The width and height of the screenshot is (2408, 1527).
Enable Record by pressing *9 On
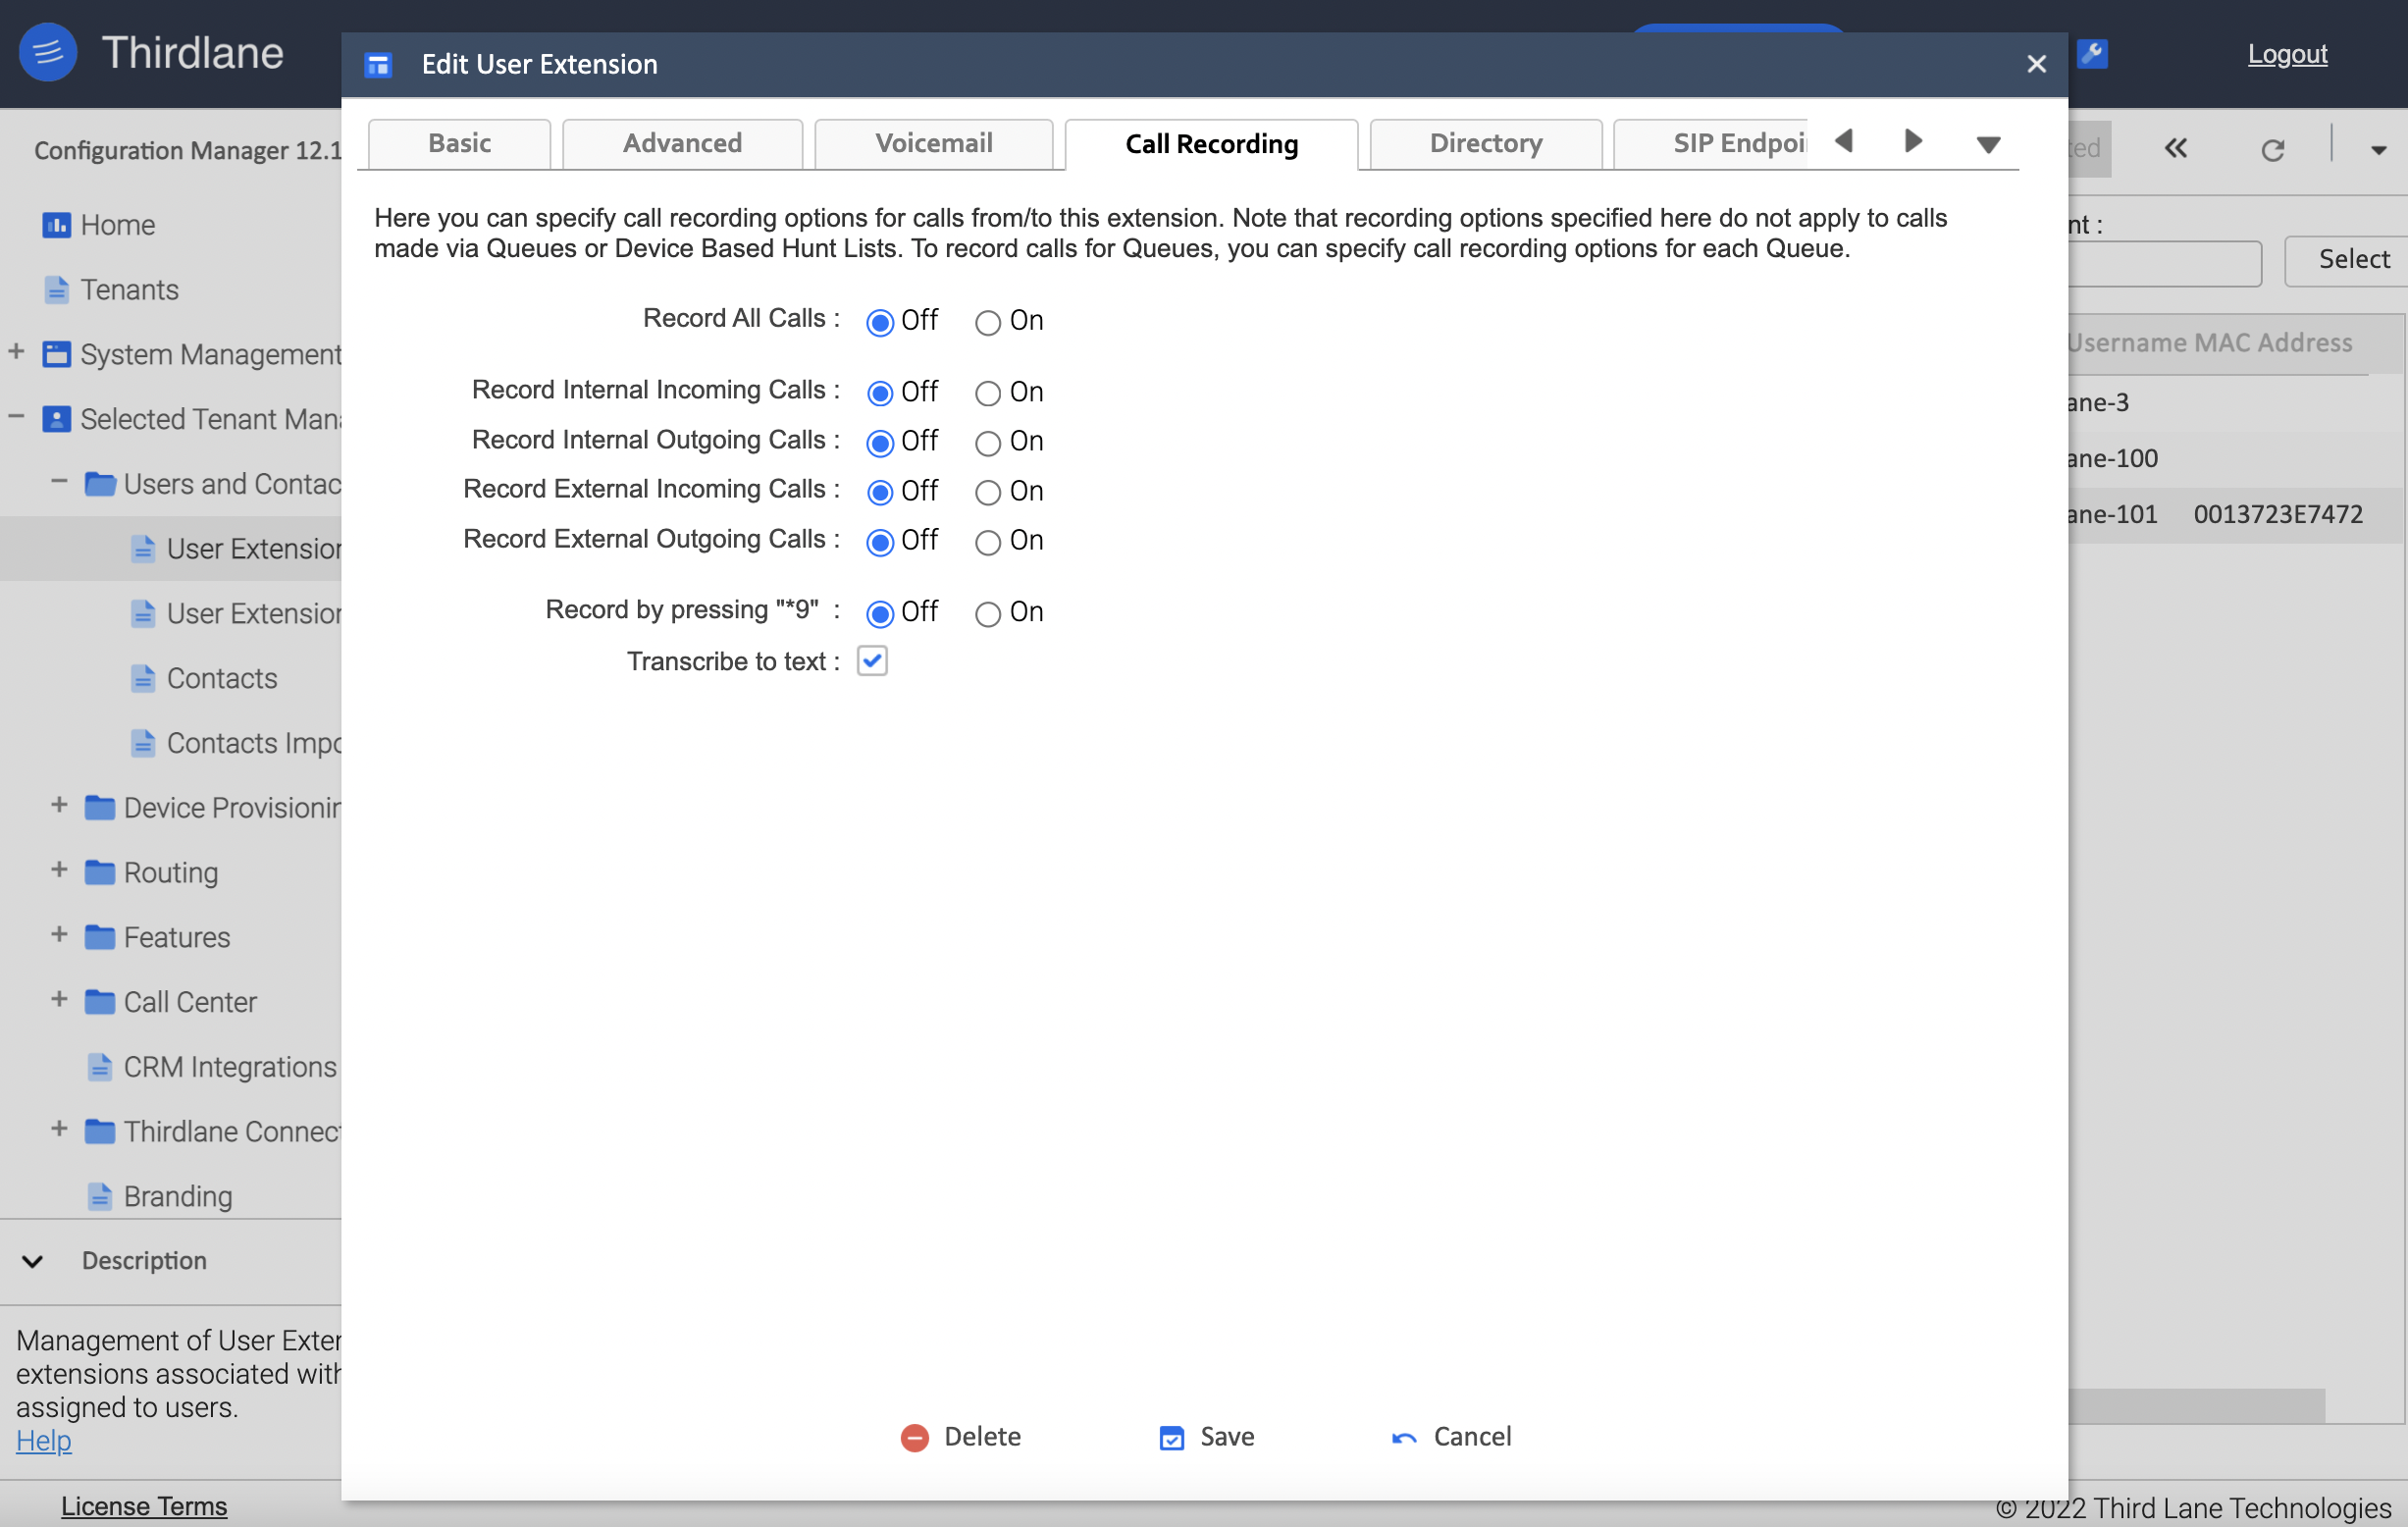(988, 612)
